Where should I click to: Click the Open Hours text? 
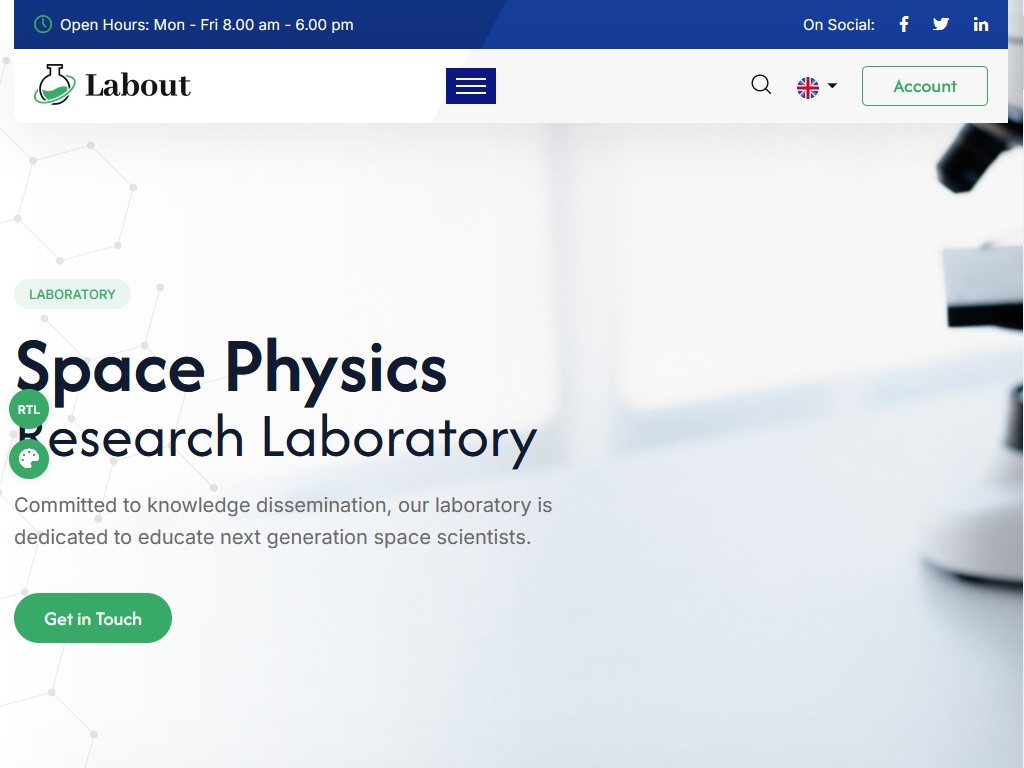tap(206, 24)
